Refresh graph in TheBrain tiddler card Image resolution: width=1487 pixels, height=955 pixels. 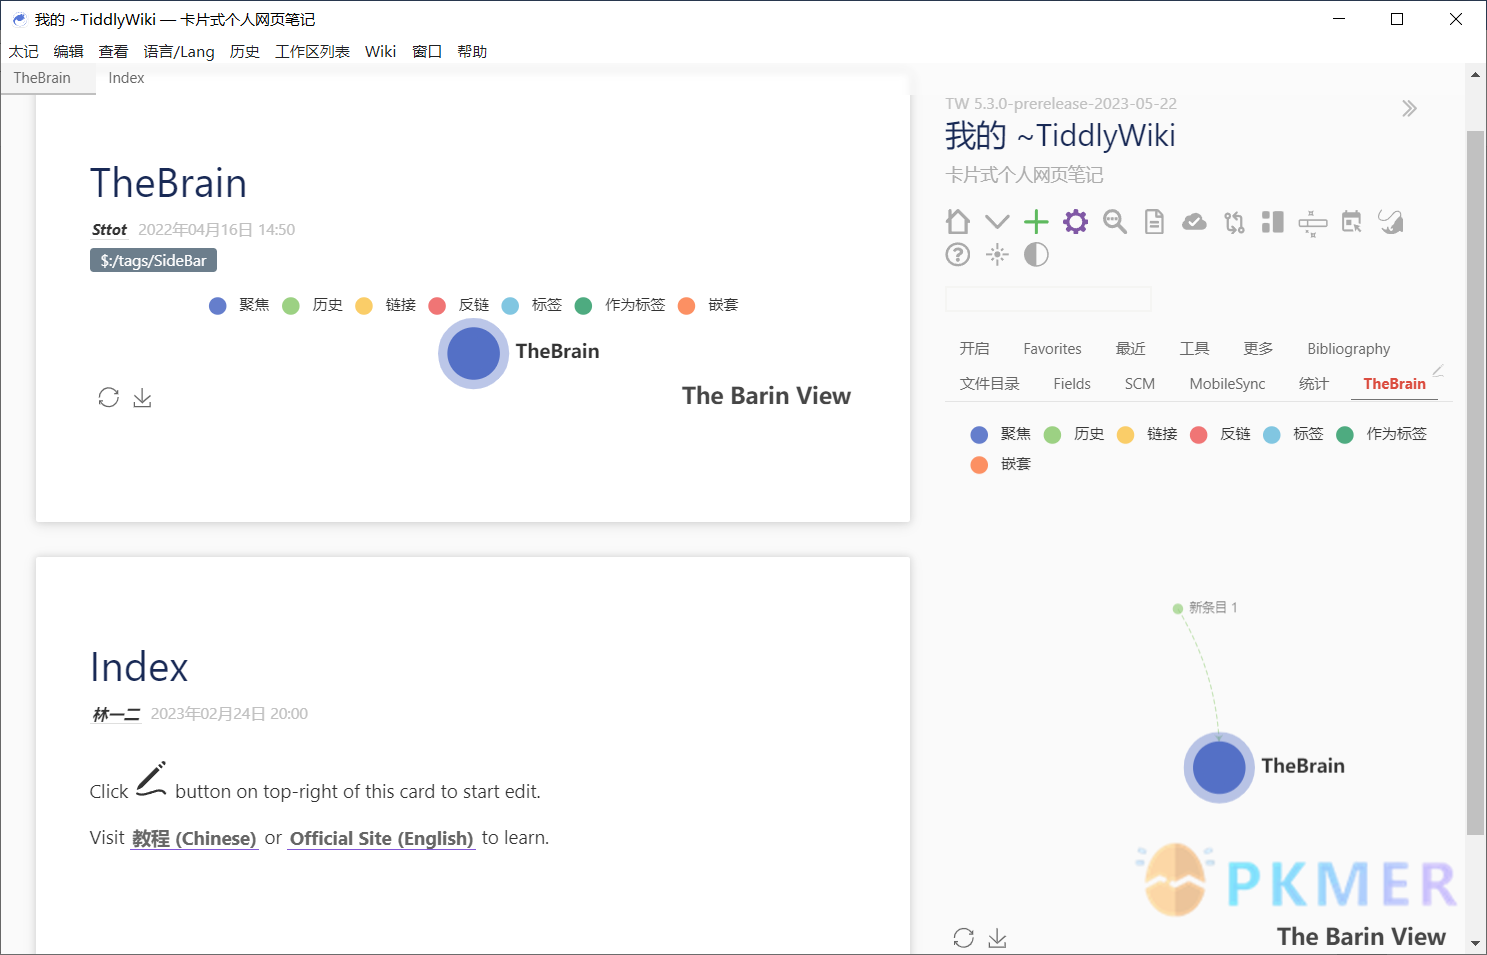(109, 397)
